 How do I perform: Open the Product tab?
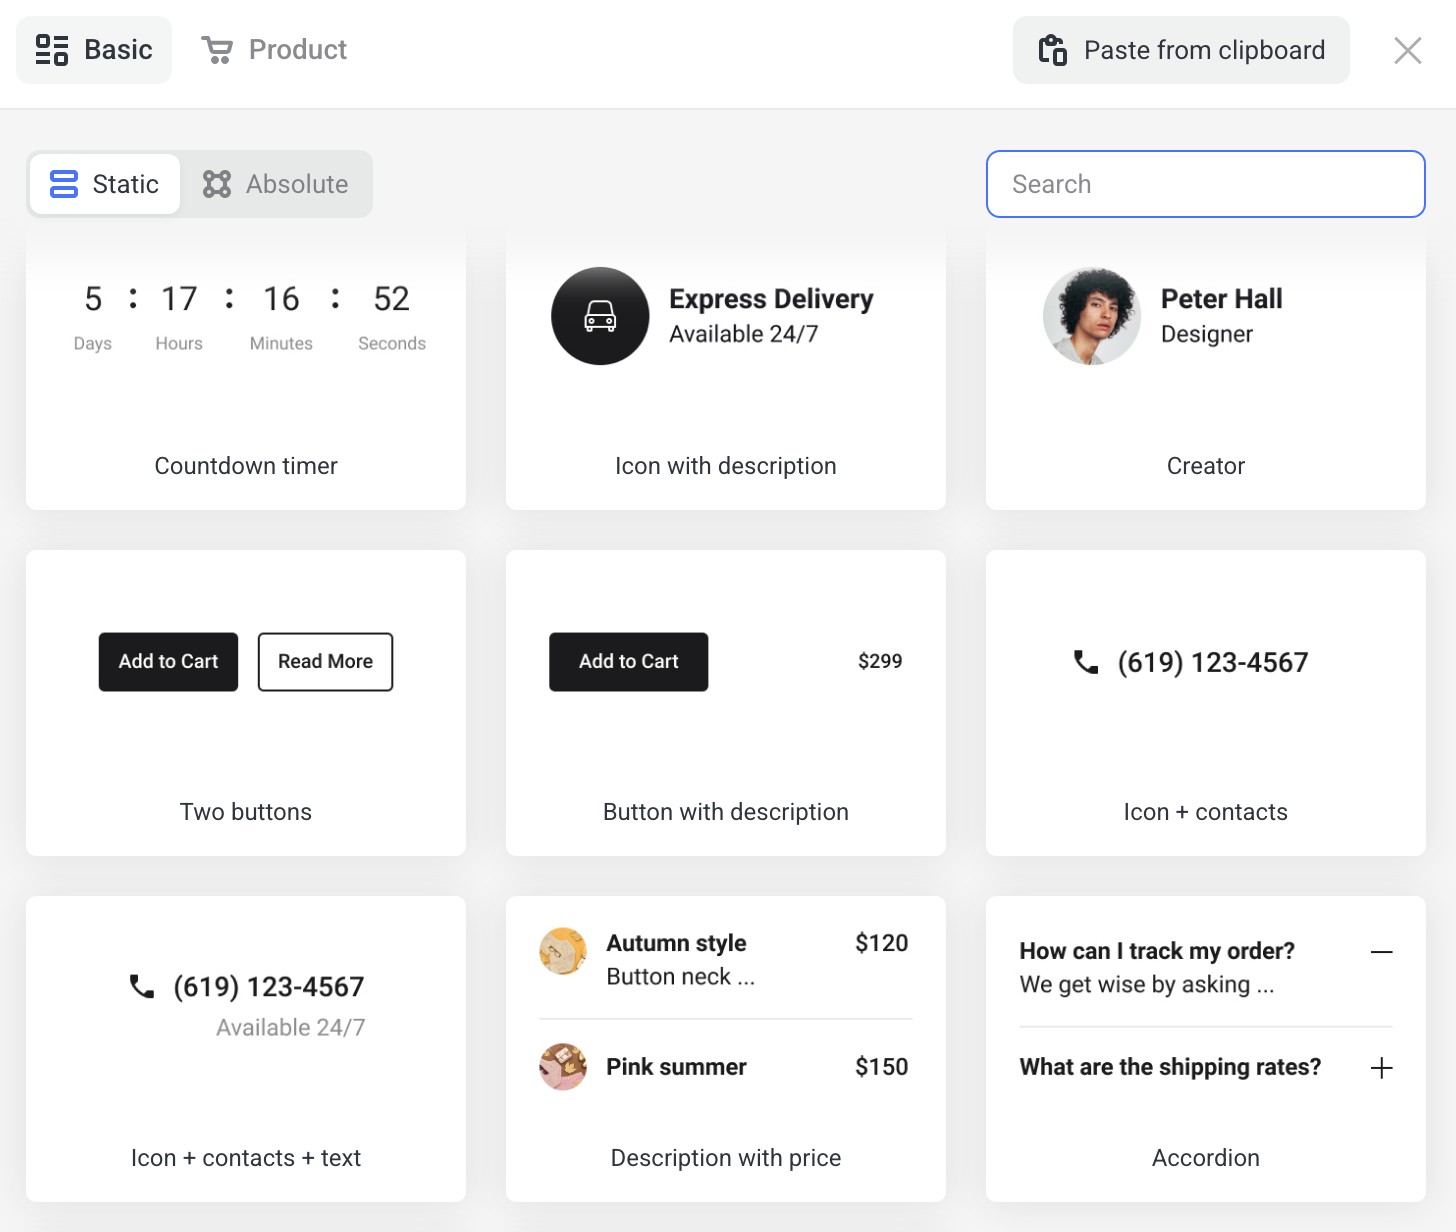click(274, 50)
